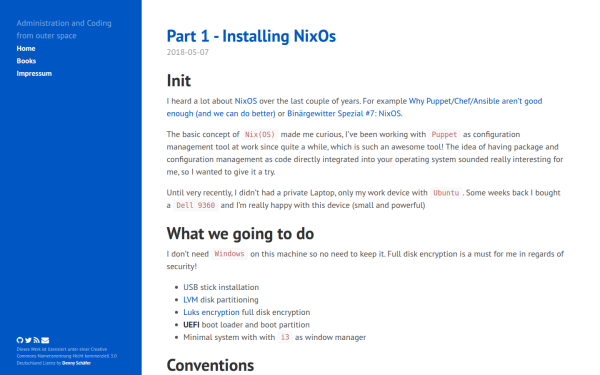Click the 'What we going to do' heading
600x375 pixels.
[240, 233]
